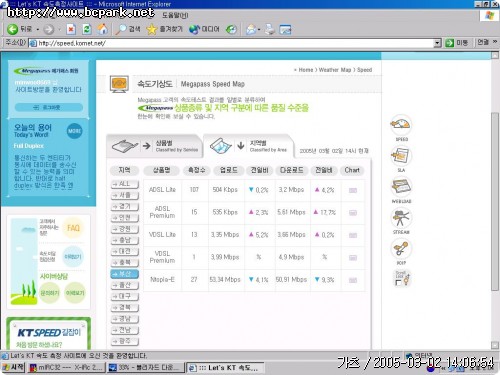Open the Mail icon dropdown arrow
The width and height of the screenshot is (500, 375).
[259, 30]
